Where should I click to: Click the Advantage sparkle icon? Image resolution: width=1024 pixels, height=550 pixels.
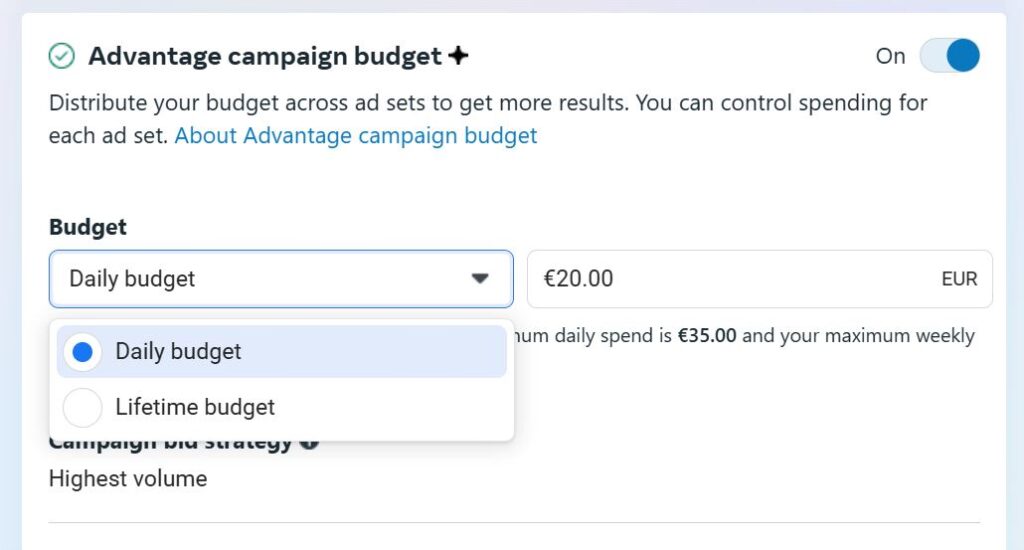[x=458, y=56]
